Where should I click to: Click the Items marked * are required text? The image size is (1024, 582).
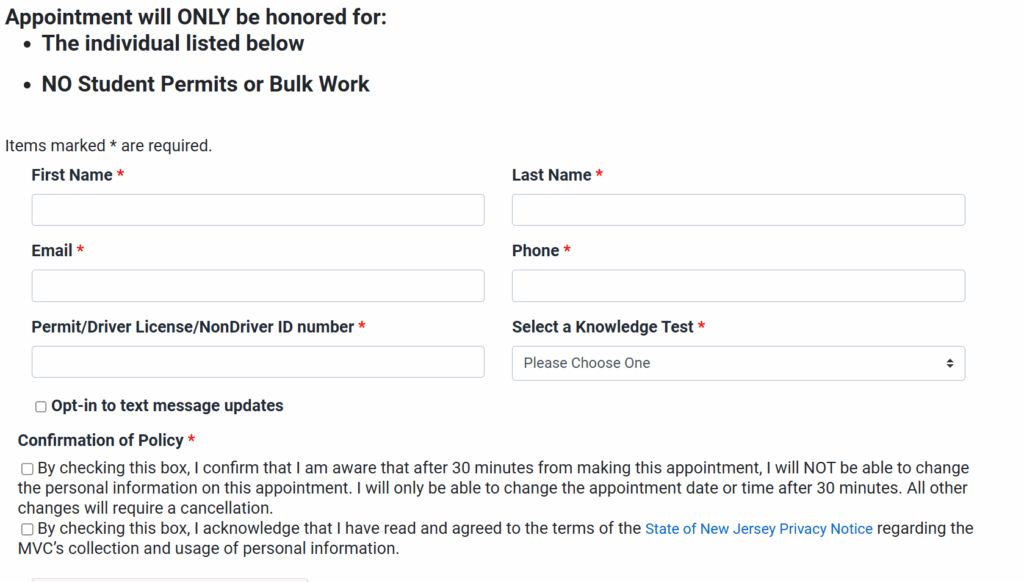click(108, 146)
